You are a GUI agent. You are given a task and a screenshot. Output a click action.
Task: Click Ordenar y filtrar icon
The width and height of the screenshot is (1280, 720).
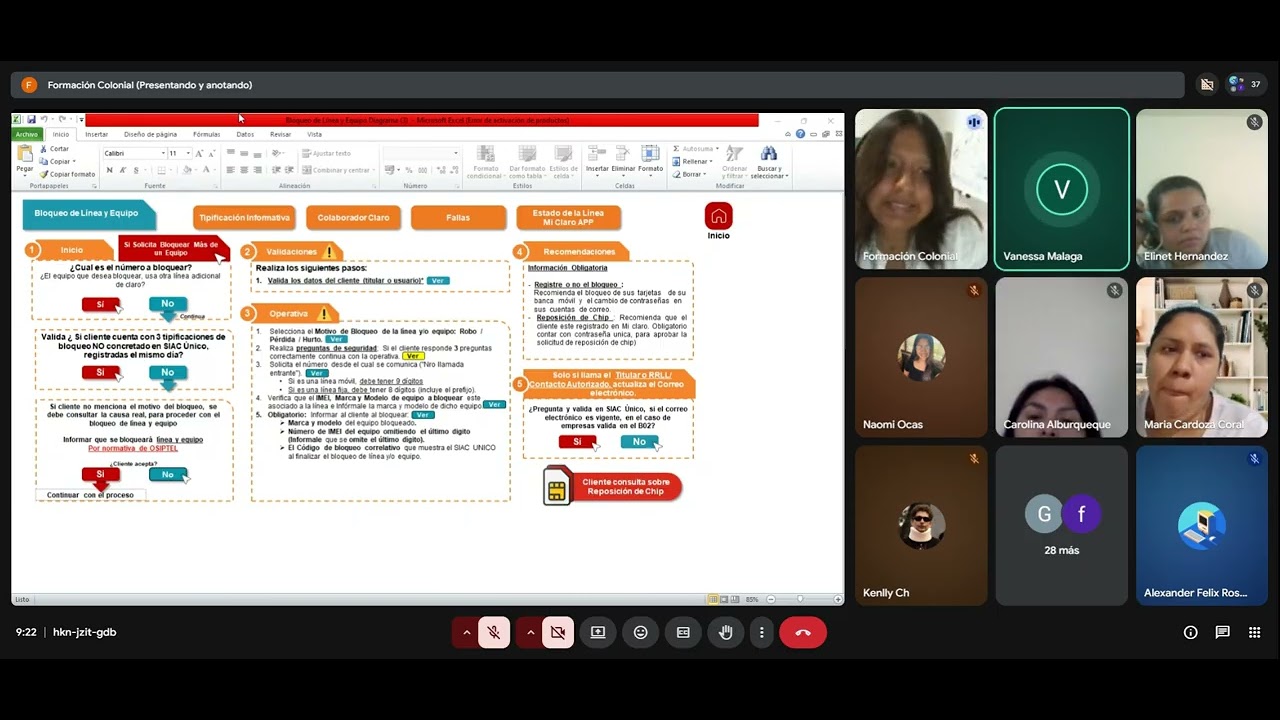pyautogui.click(x=735, y=160)
